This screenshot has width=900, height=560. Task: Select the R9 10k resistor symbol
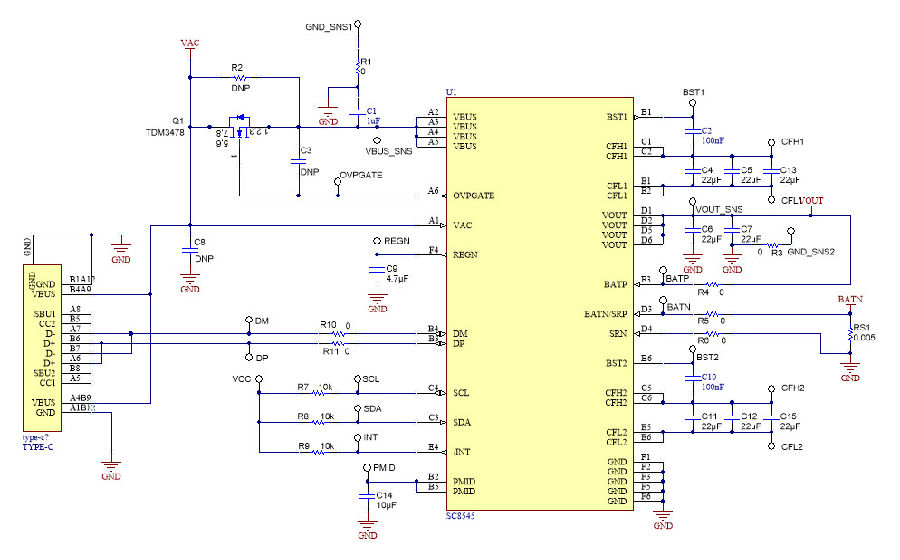[319, 452]
